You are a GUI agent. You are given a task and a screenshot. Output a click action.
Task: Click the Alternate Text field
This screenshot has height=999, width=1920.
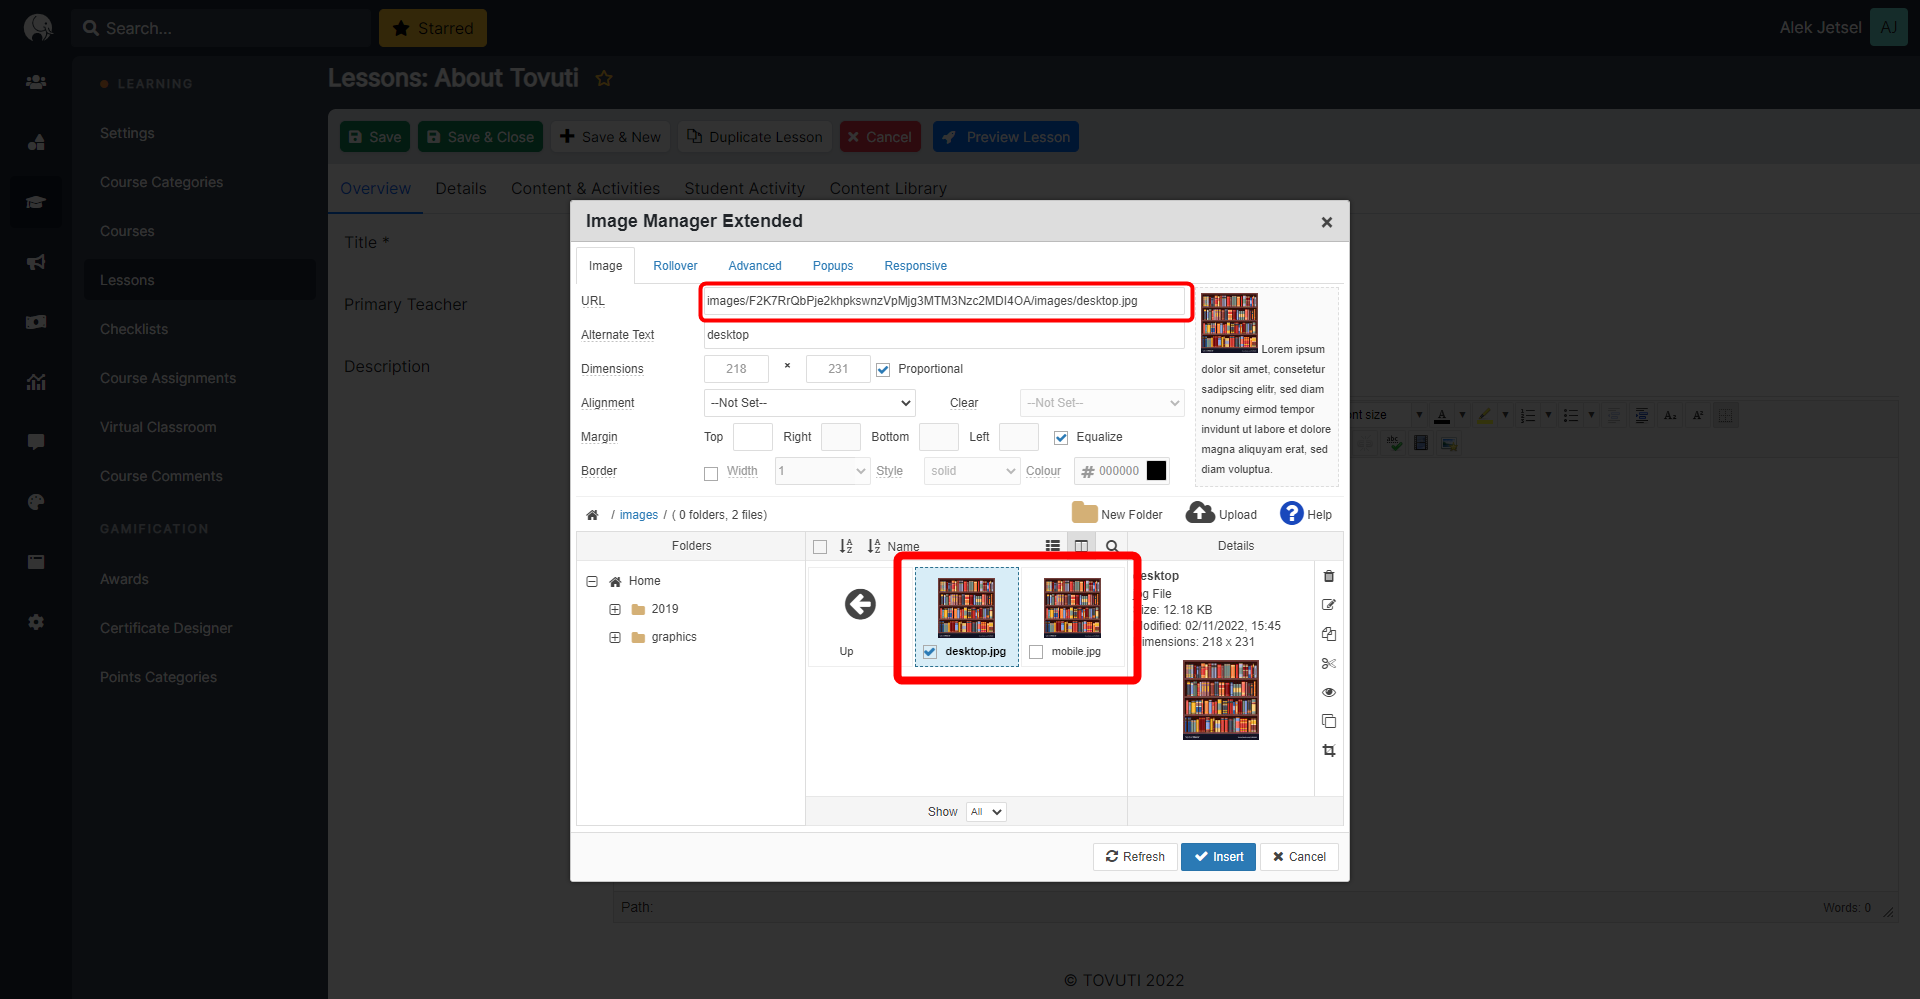pos(944,335)
